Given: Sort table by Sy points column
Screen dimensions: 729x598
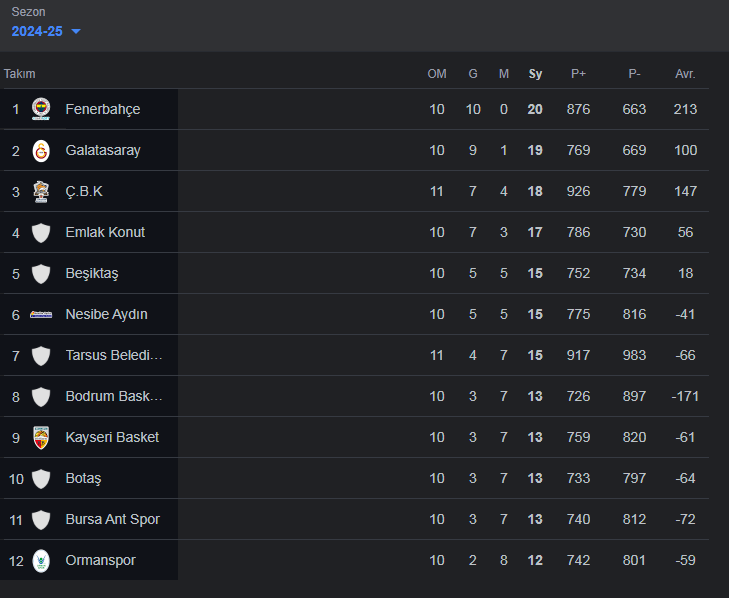Looking at the screenshot, I should (535, 74).
